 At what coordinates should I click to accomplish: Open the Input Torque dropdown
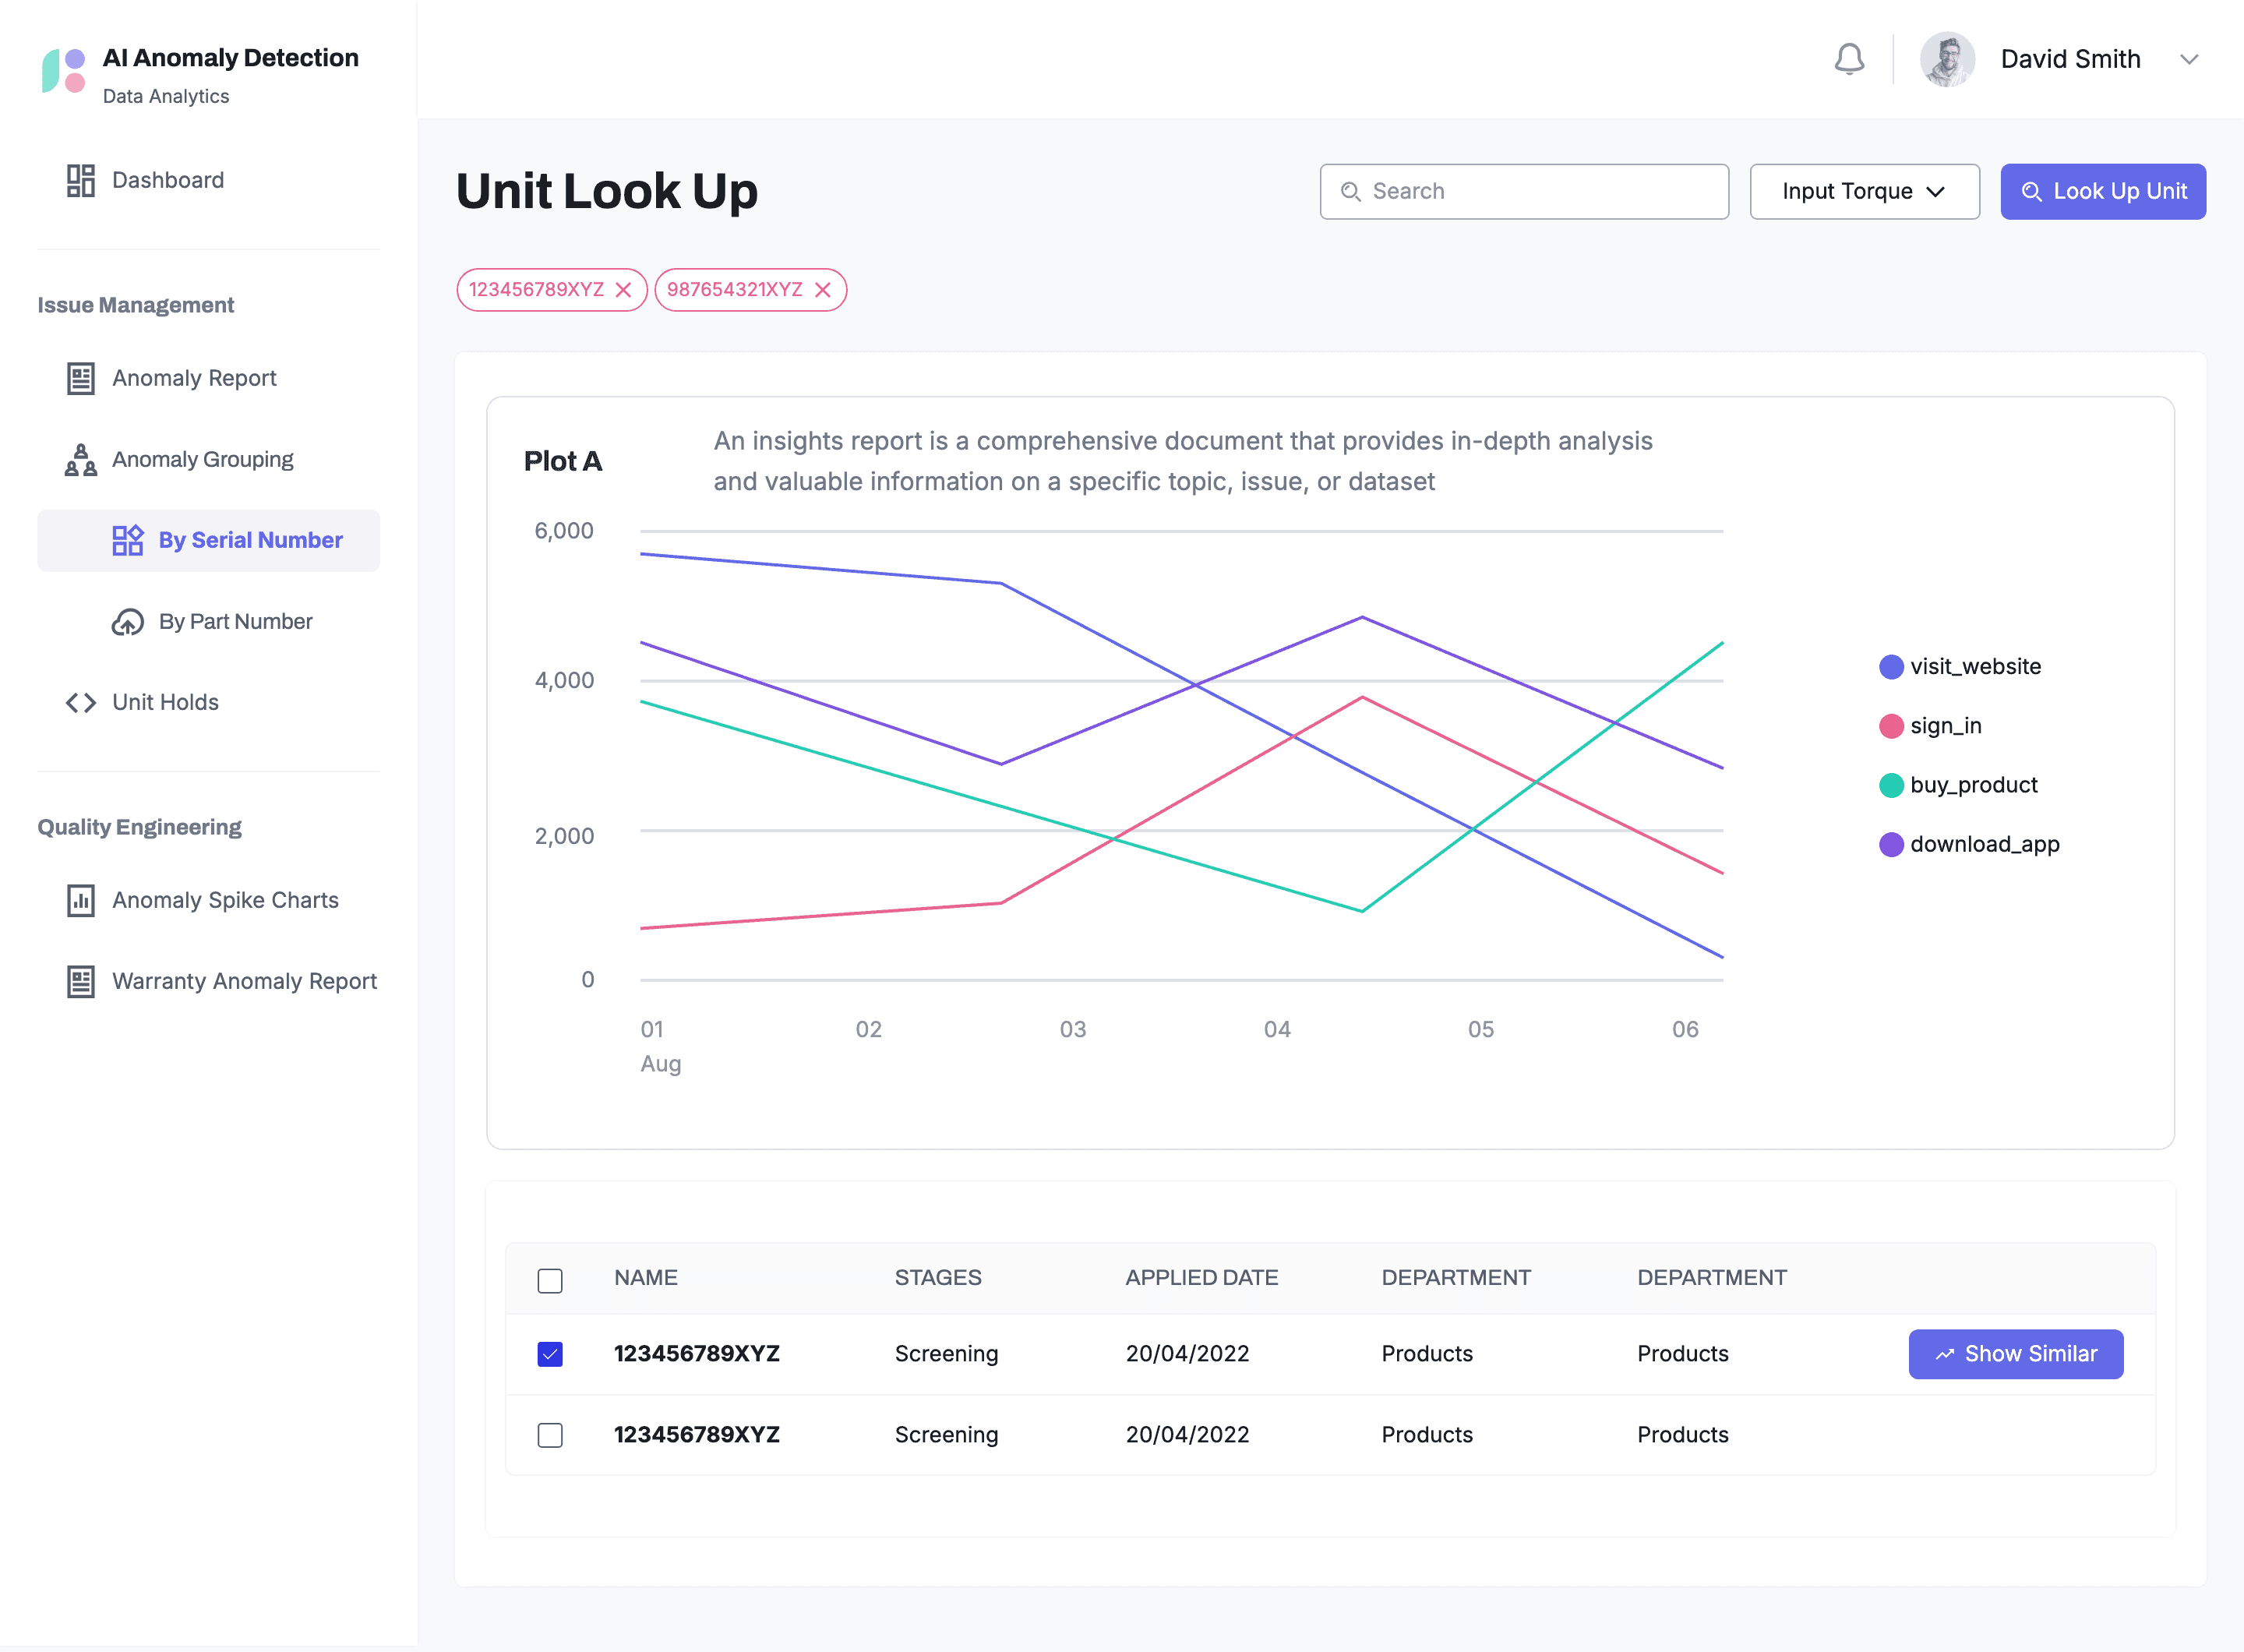pos(1864,191)
